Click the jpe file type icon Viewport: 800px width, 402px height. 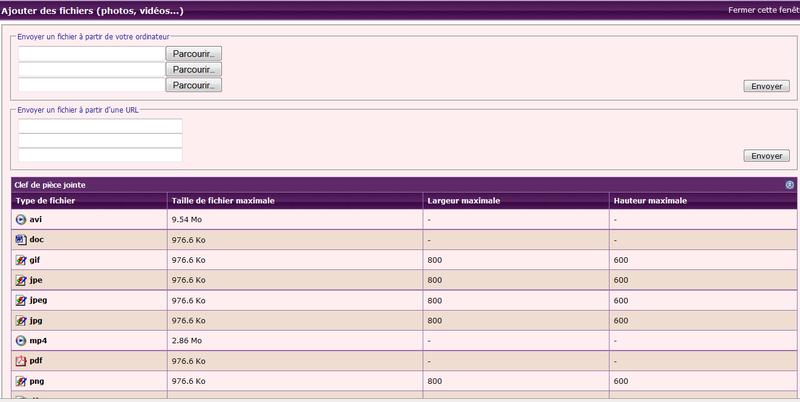pyautogui.click(x=20, y=280)
